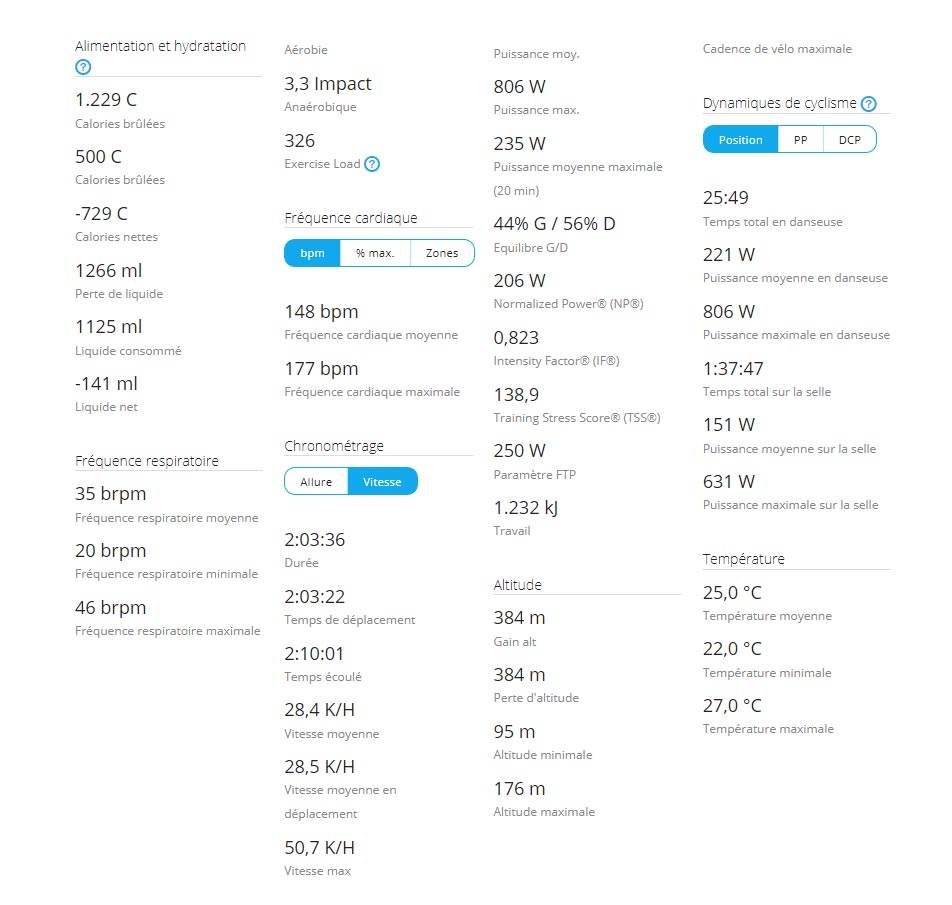Switch Chronométrage to Allure

(316, 481)
